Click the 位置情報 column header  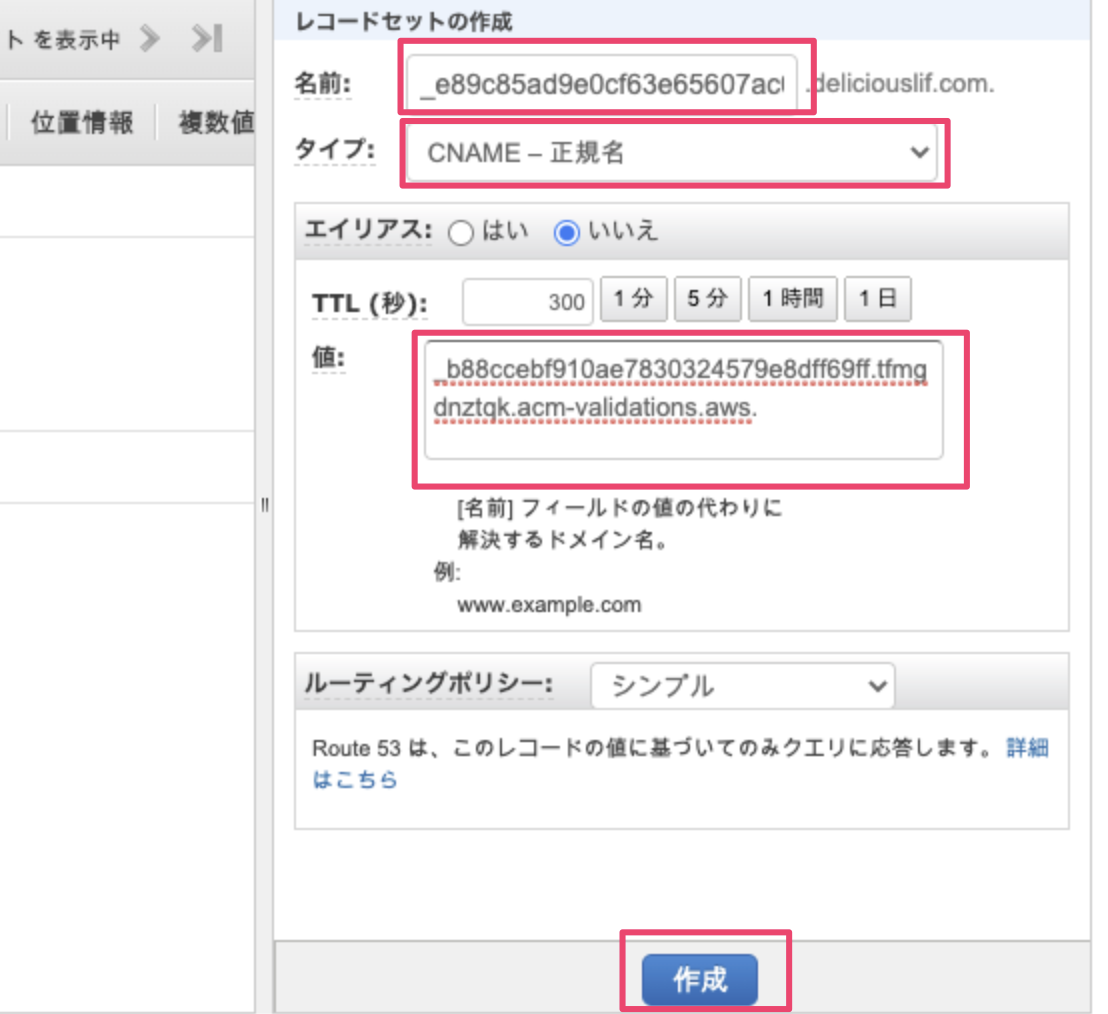(x=82, y=124)
